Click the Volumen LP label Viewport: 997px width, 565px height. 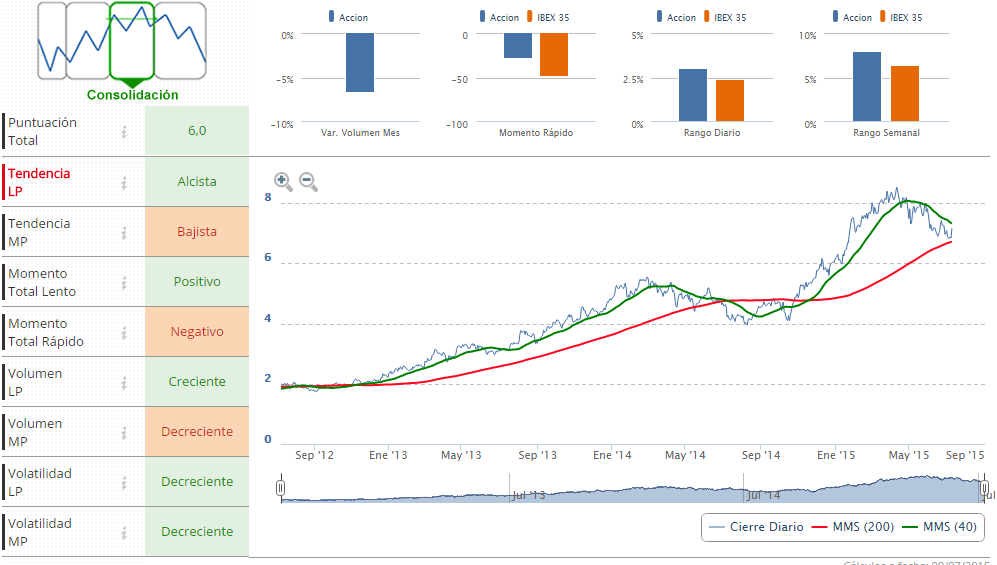pos(35,383)
